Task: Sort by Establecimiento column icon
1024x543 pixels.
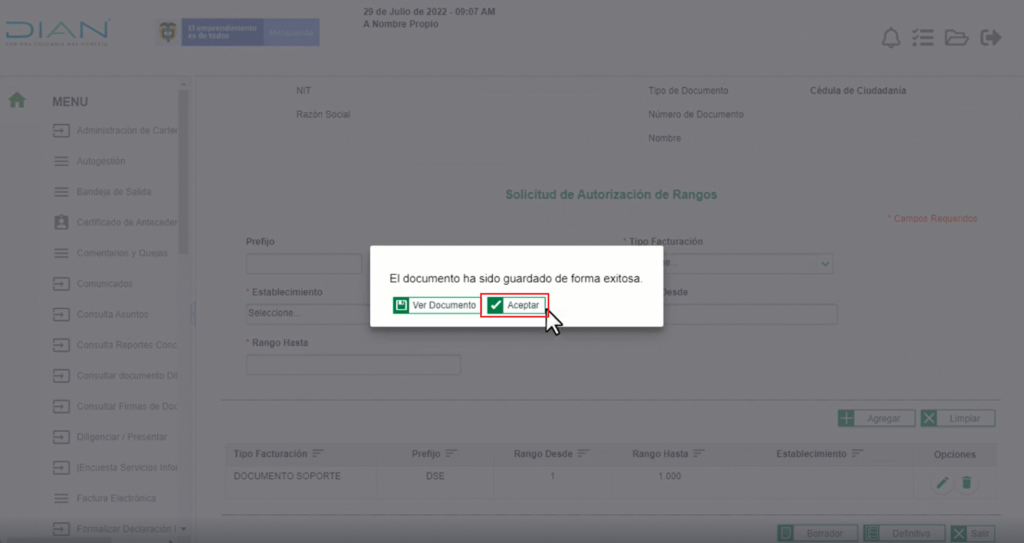Action: click(857, 453)
